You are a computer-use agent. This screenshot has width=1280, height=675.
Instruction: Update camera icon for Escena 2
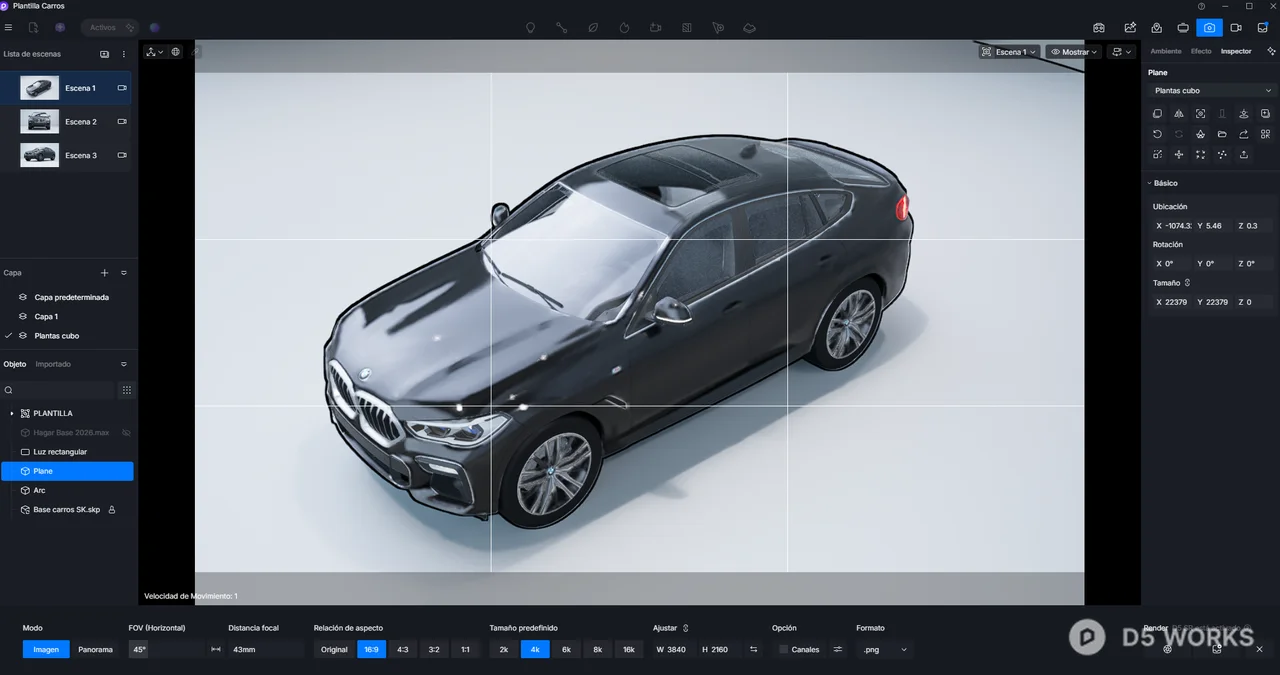tap(122, 121)
